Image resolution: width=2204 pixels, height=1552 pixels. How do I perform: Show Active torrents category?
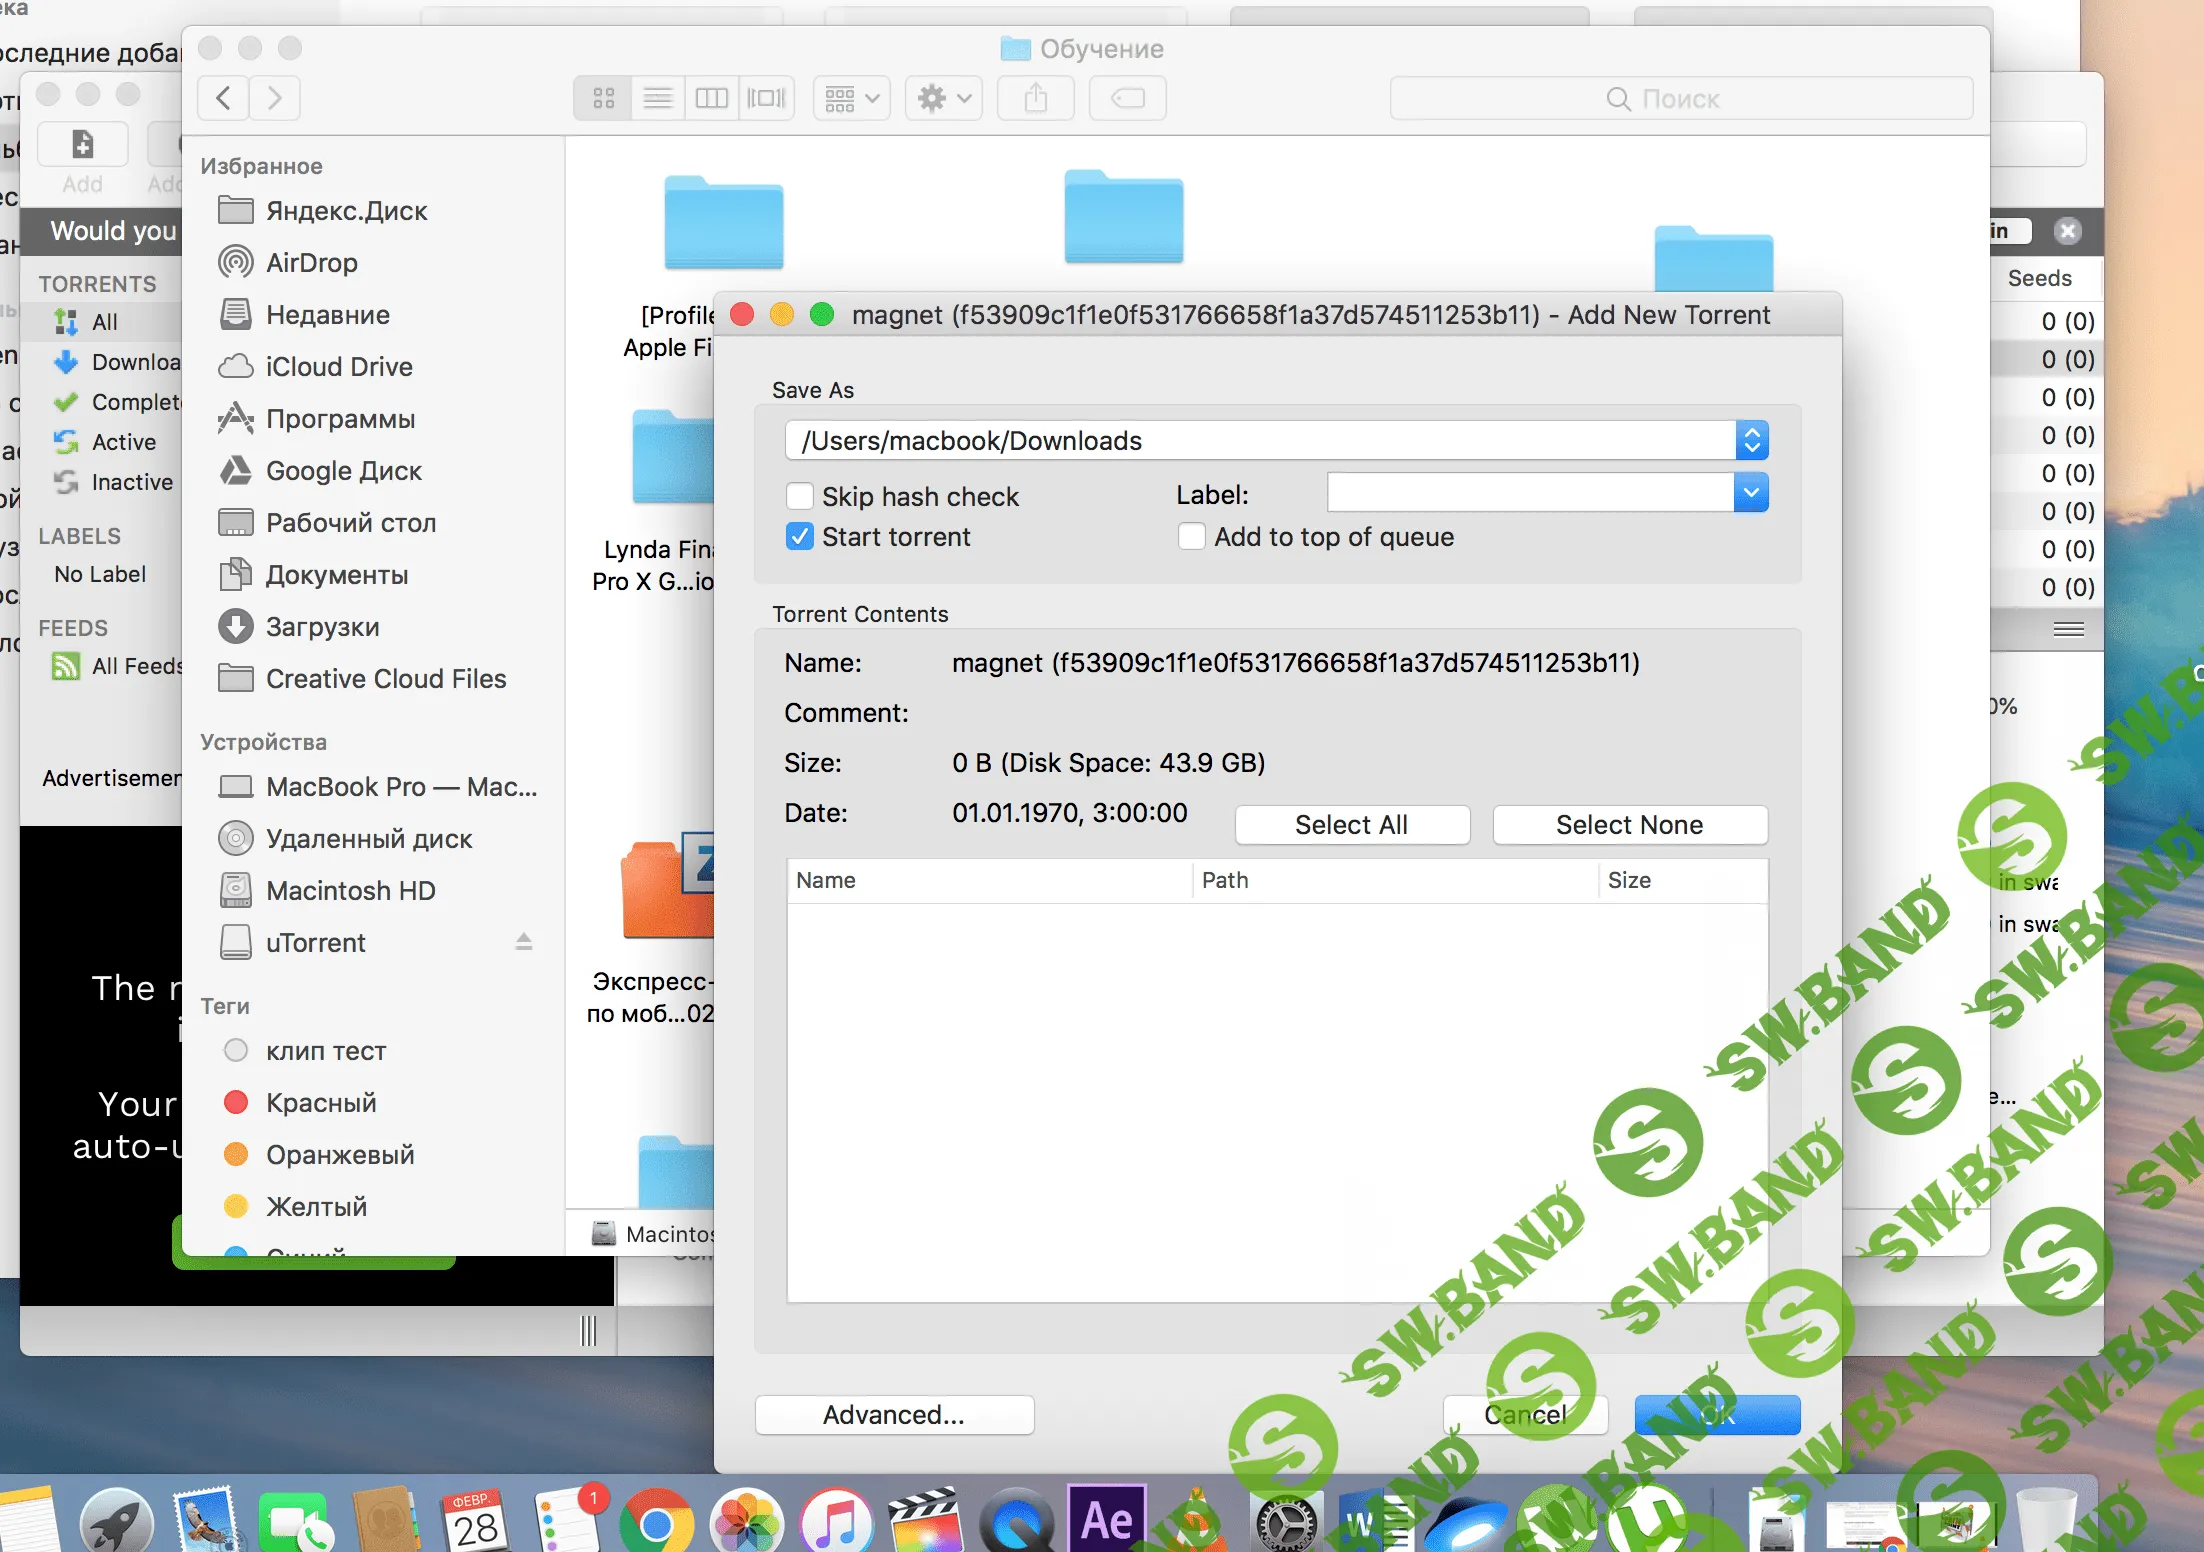[x=123, y=442]
